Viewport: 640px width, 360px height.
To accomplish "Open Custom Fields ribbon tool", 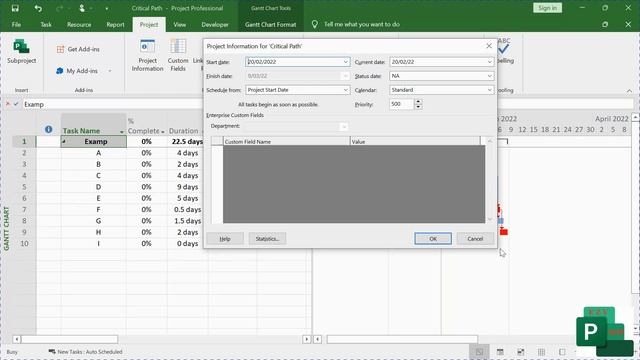I will pyautogui.click(x=178, y=56).
